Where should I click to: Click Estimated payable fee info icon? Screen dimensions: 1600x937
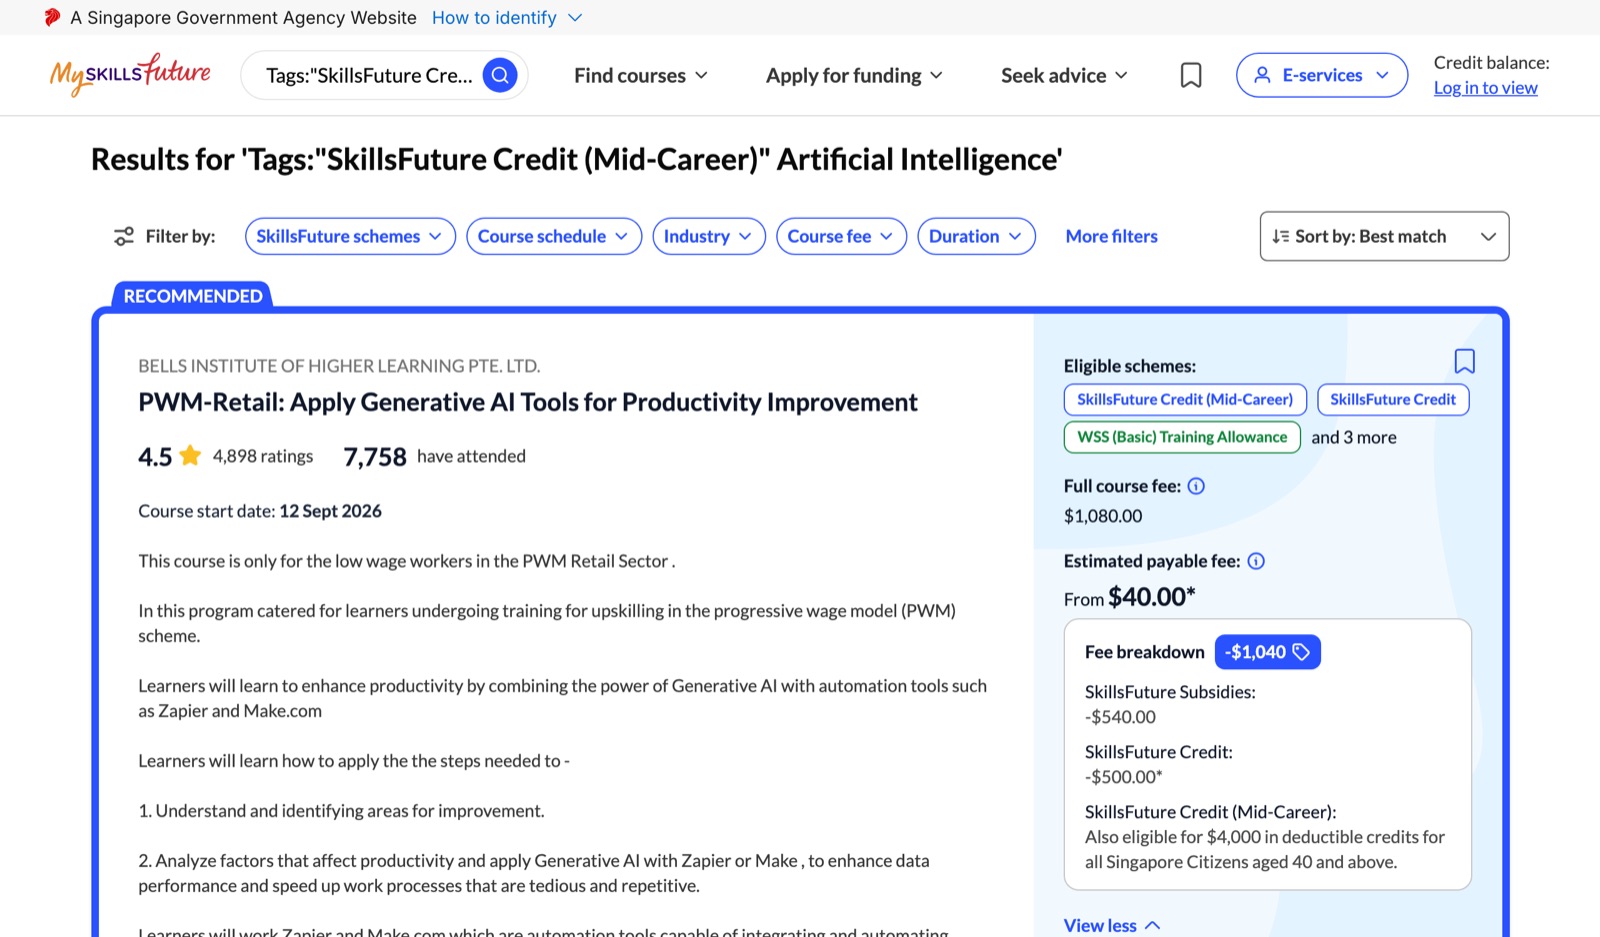(1256, 561)
